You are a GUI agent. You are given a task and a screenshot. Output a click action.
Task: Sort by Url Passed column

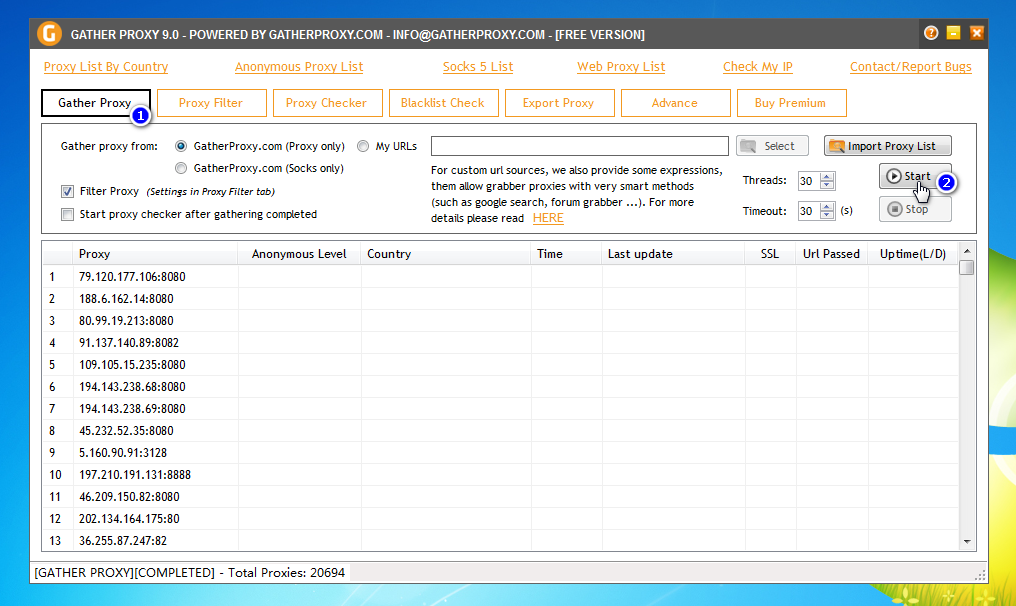click(831, 254)
